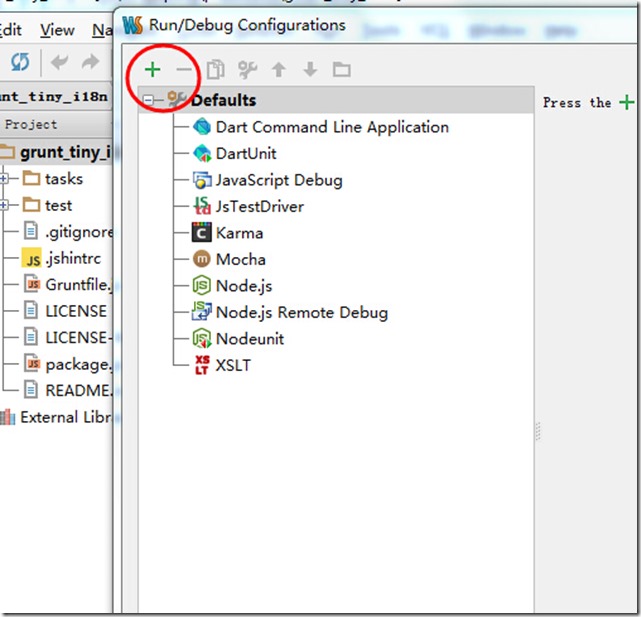Expand the tasks folder in the project tree
This screenshot has width=641, height=617.
click(x=4, y=178)
